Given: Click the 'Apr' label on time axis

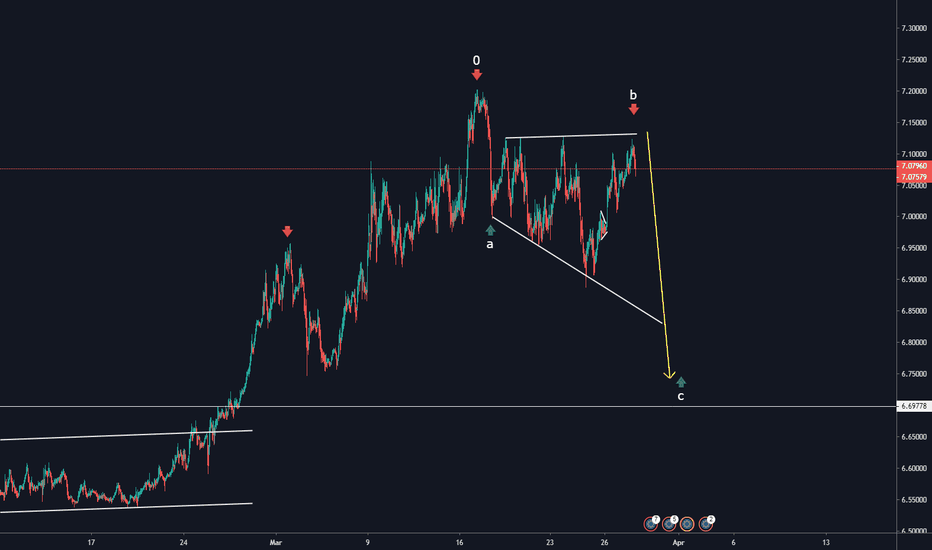Looking at the screenshot, I should click(x=678, y=542).
